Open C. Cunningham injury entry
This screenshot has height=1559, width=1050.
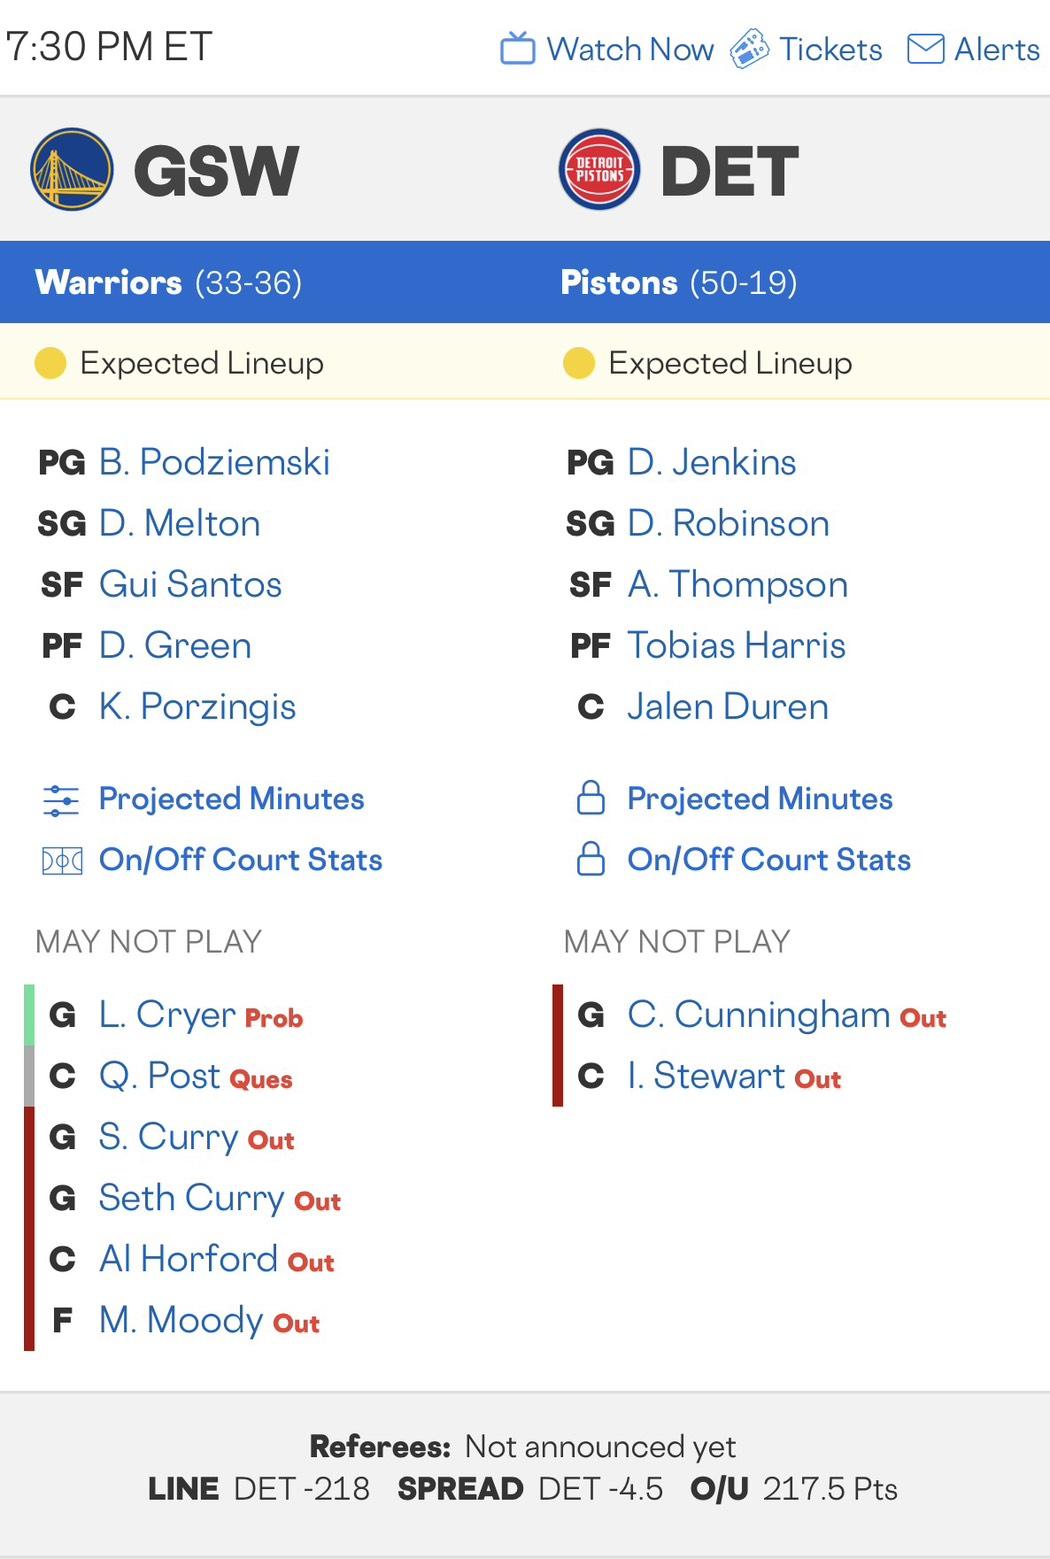pyautogui.click(x=758, y=1015)
